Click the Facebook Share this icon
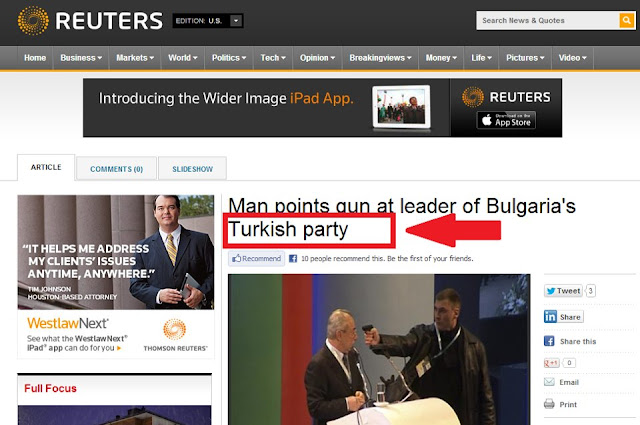The height and width of the screenshot is (425, 640). [x=549, y=341]
